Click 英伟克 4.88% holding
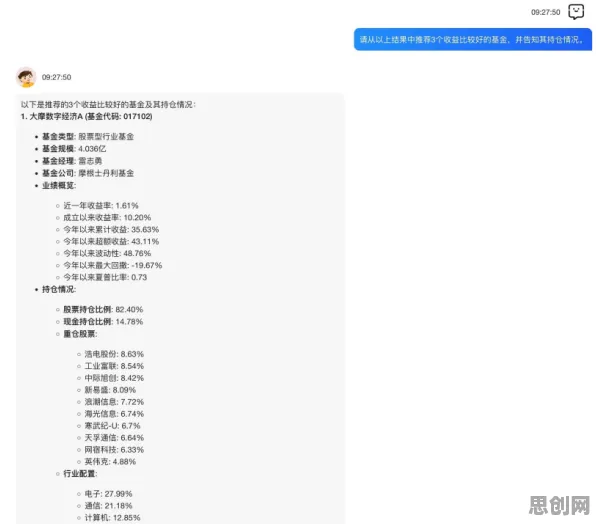 [x=110, y=462]
